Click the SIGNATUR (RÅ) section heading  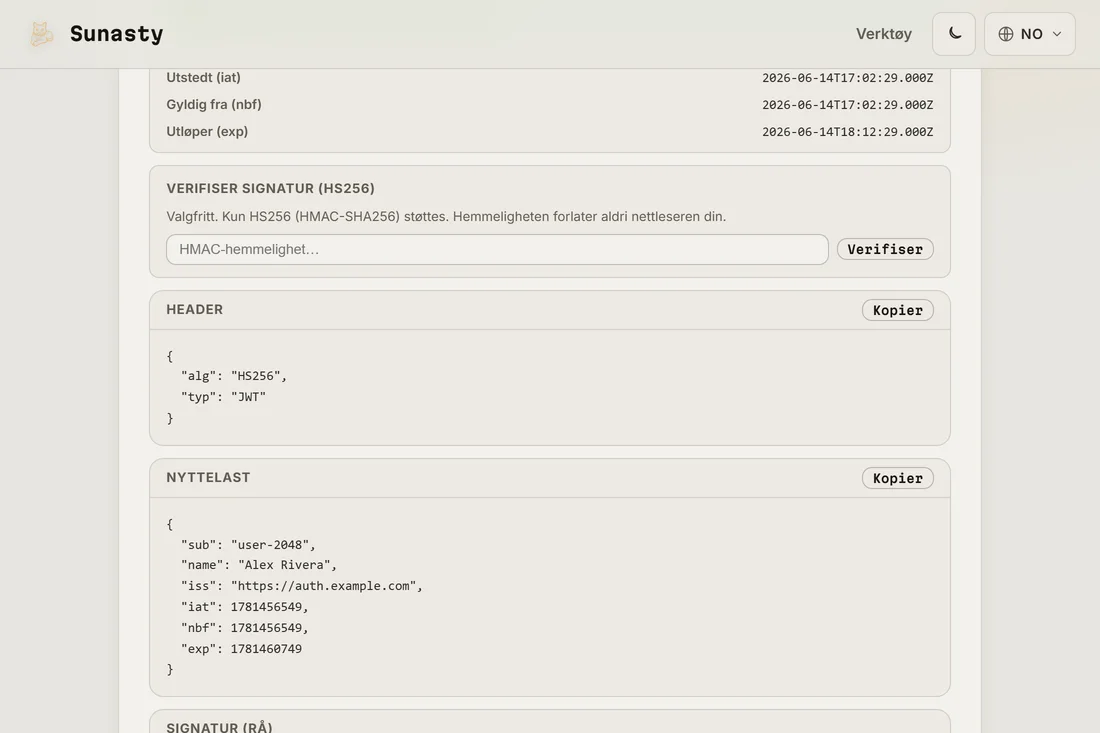tap(220, 727)
